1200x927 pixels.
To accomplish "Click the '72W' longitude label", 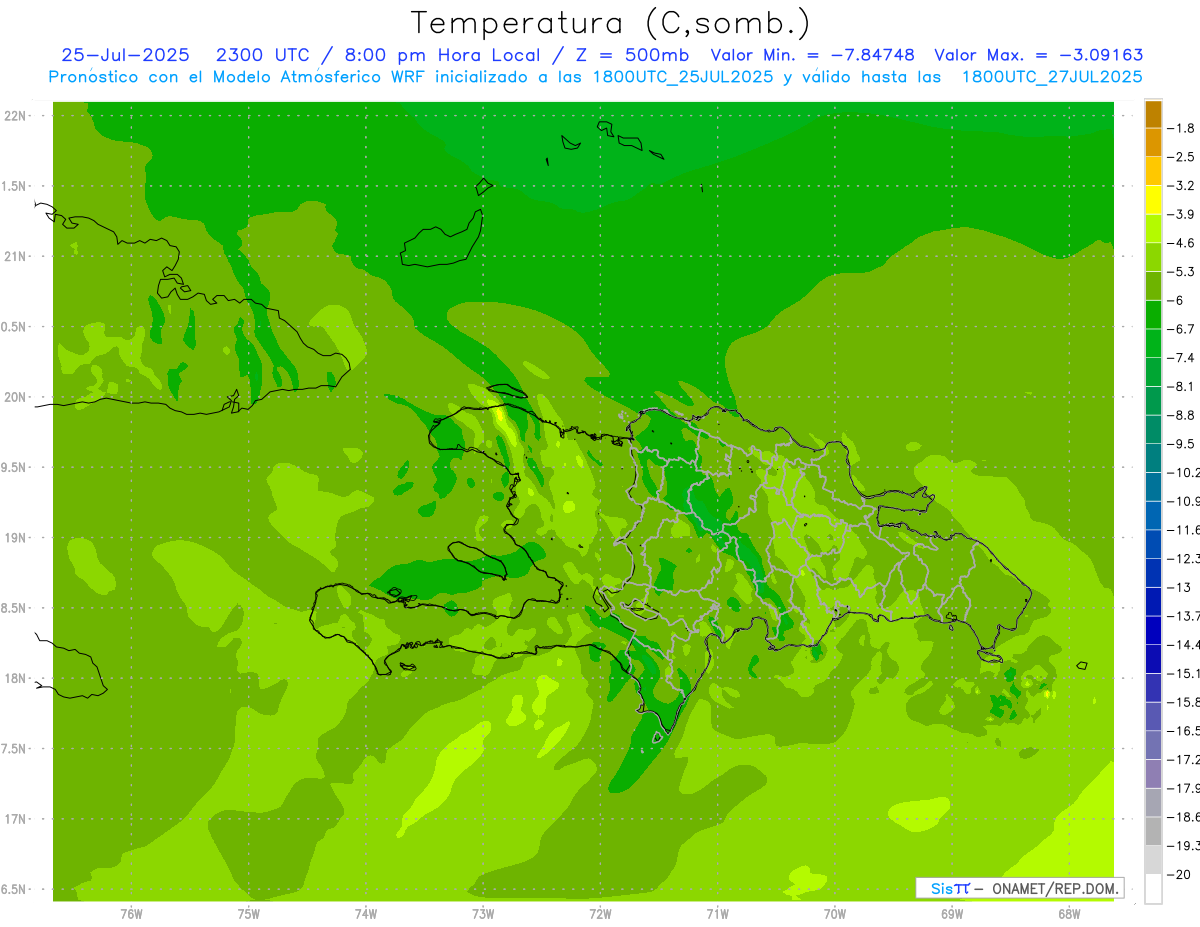I will (x=600, y=914).
